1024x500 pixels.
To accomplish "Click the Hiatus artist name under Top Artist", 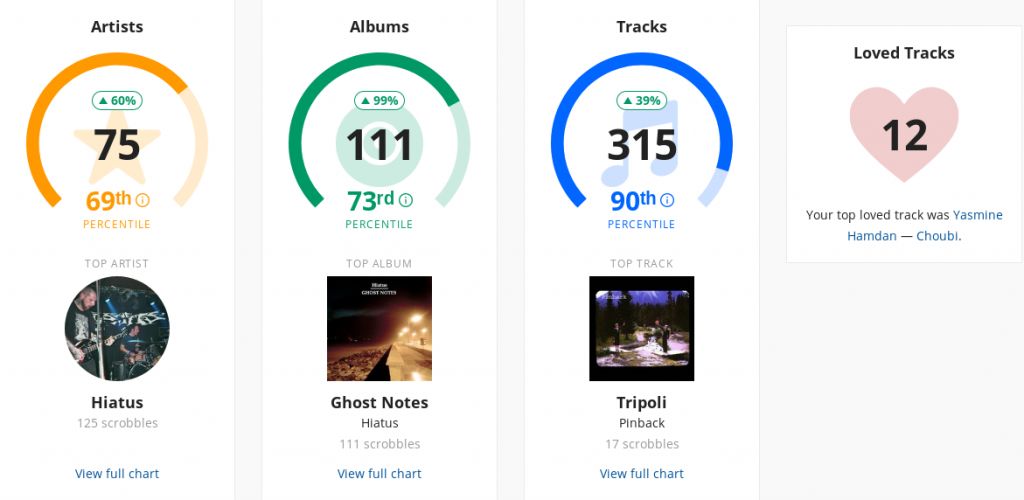I will [x=117, y=402].
